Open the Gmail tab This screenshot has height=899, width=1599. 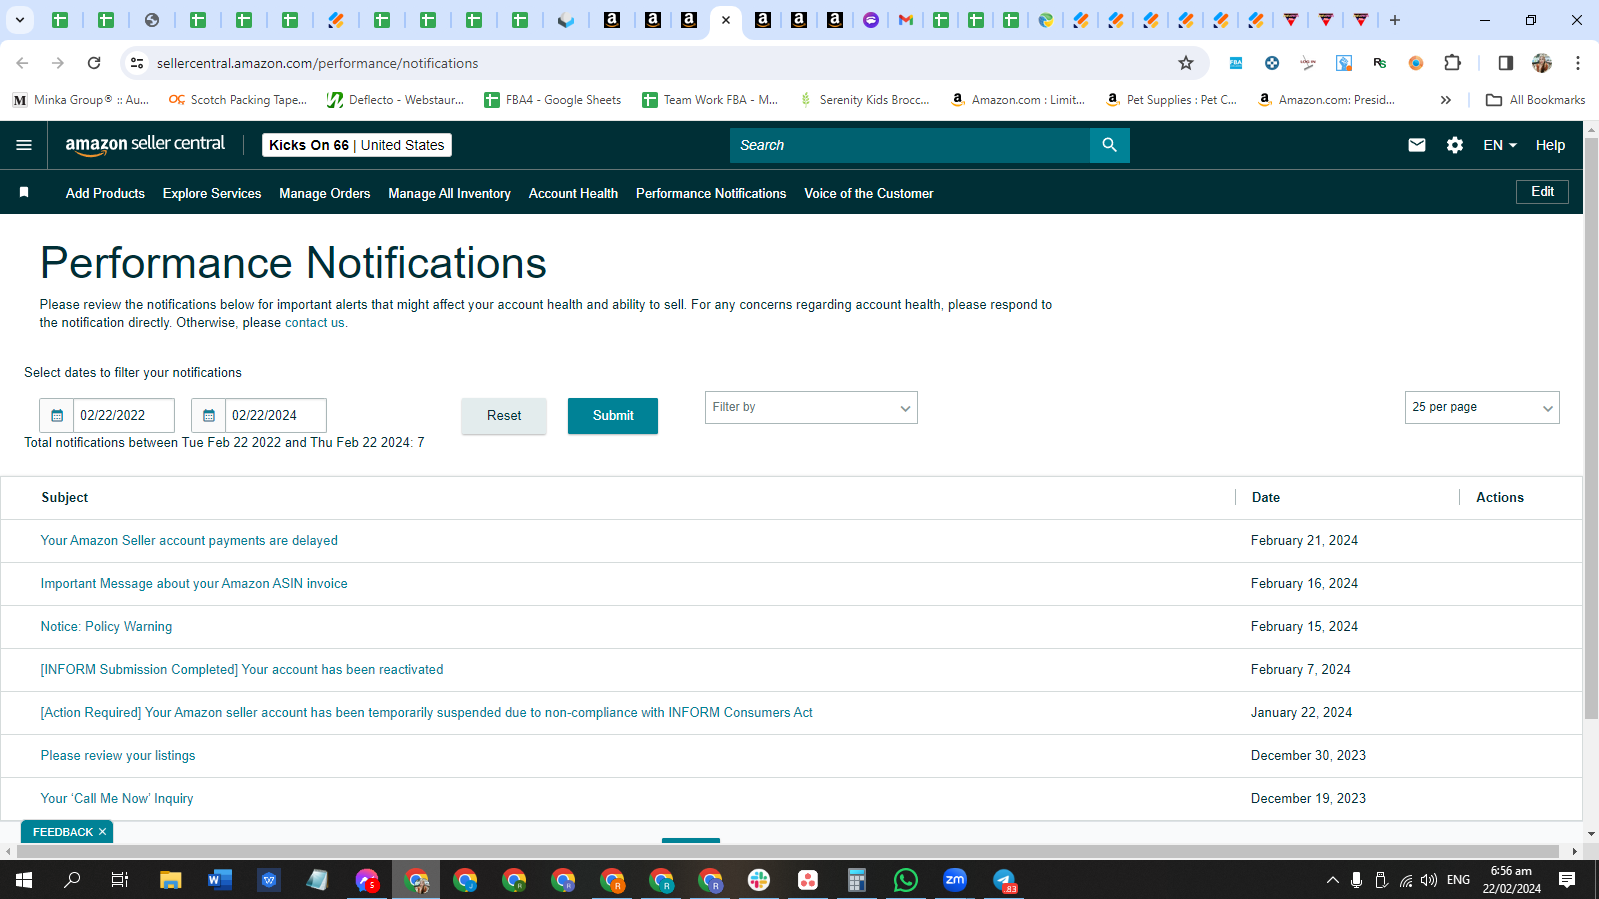coord(906,20)
